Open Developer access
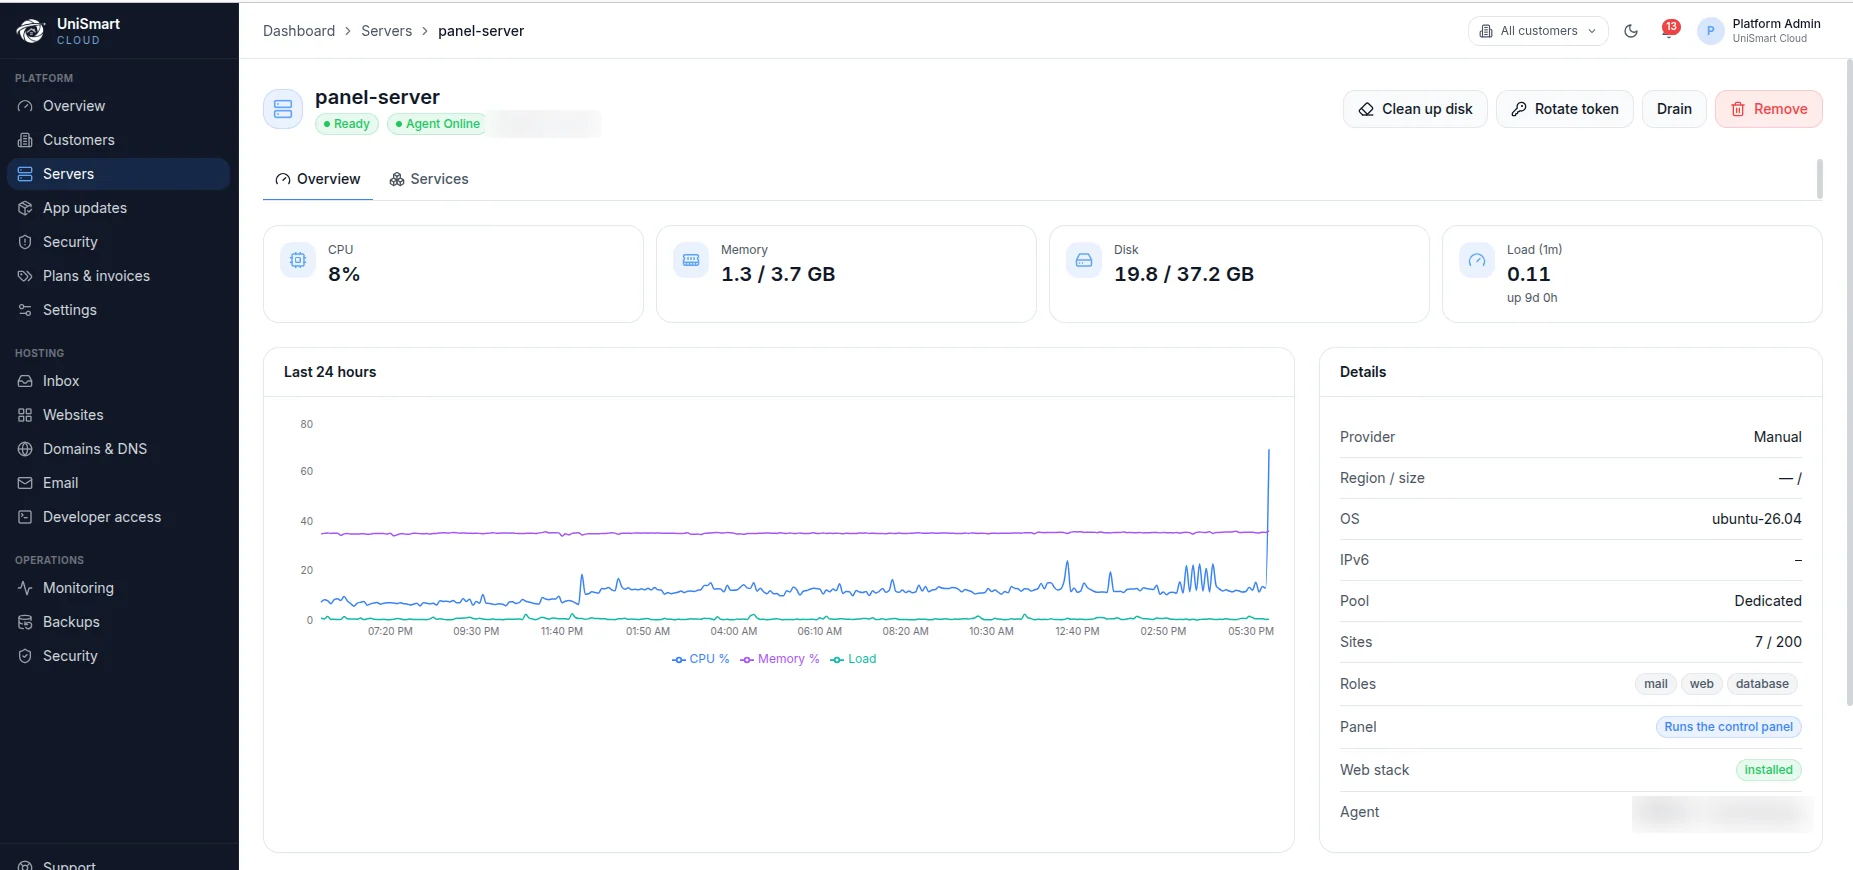Screen dimensions: 1853x870 pyautogui.click(x=118, y=517)
